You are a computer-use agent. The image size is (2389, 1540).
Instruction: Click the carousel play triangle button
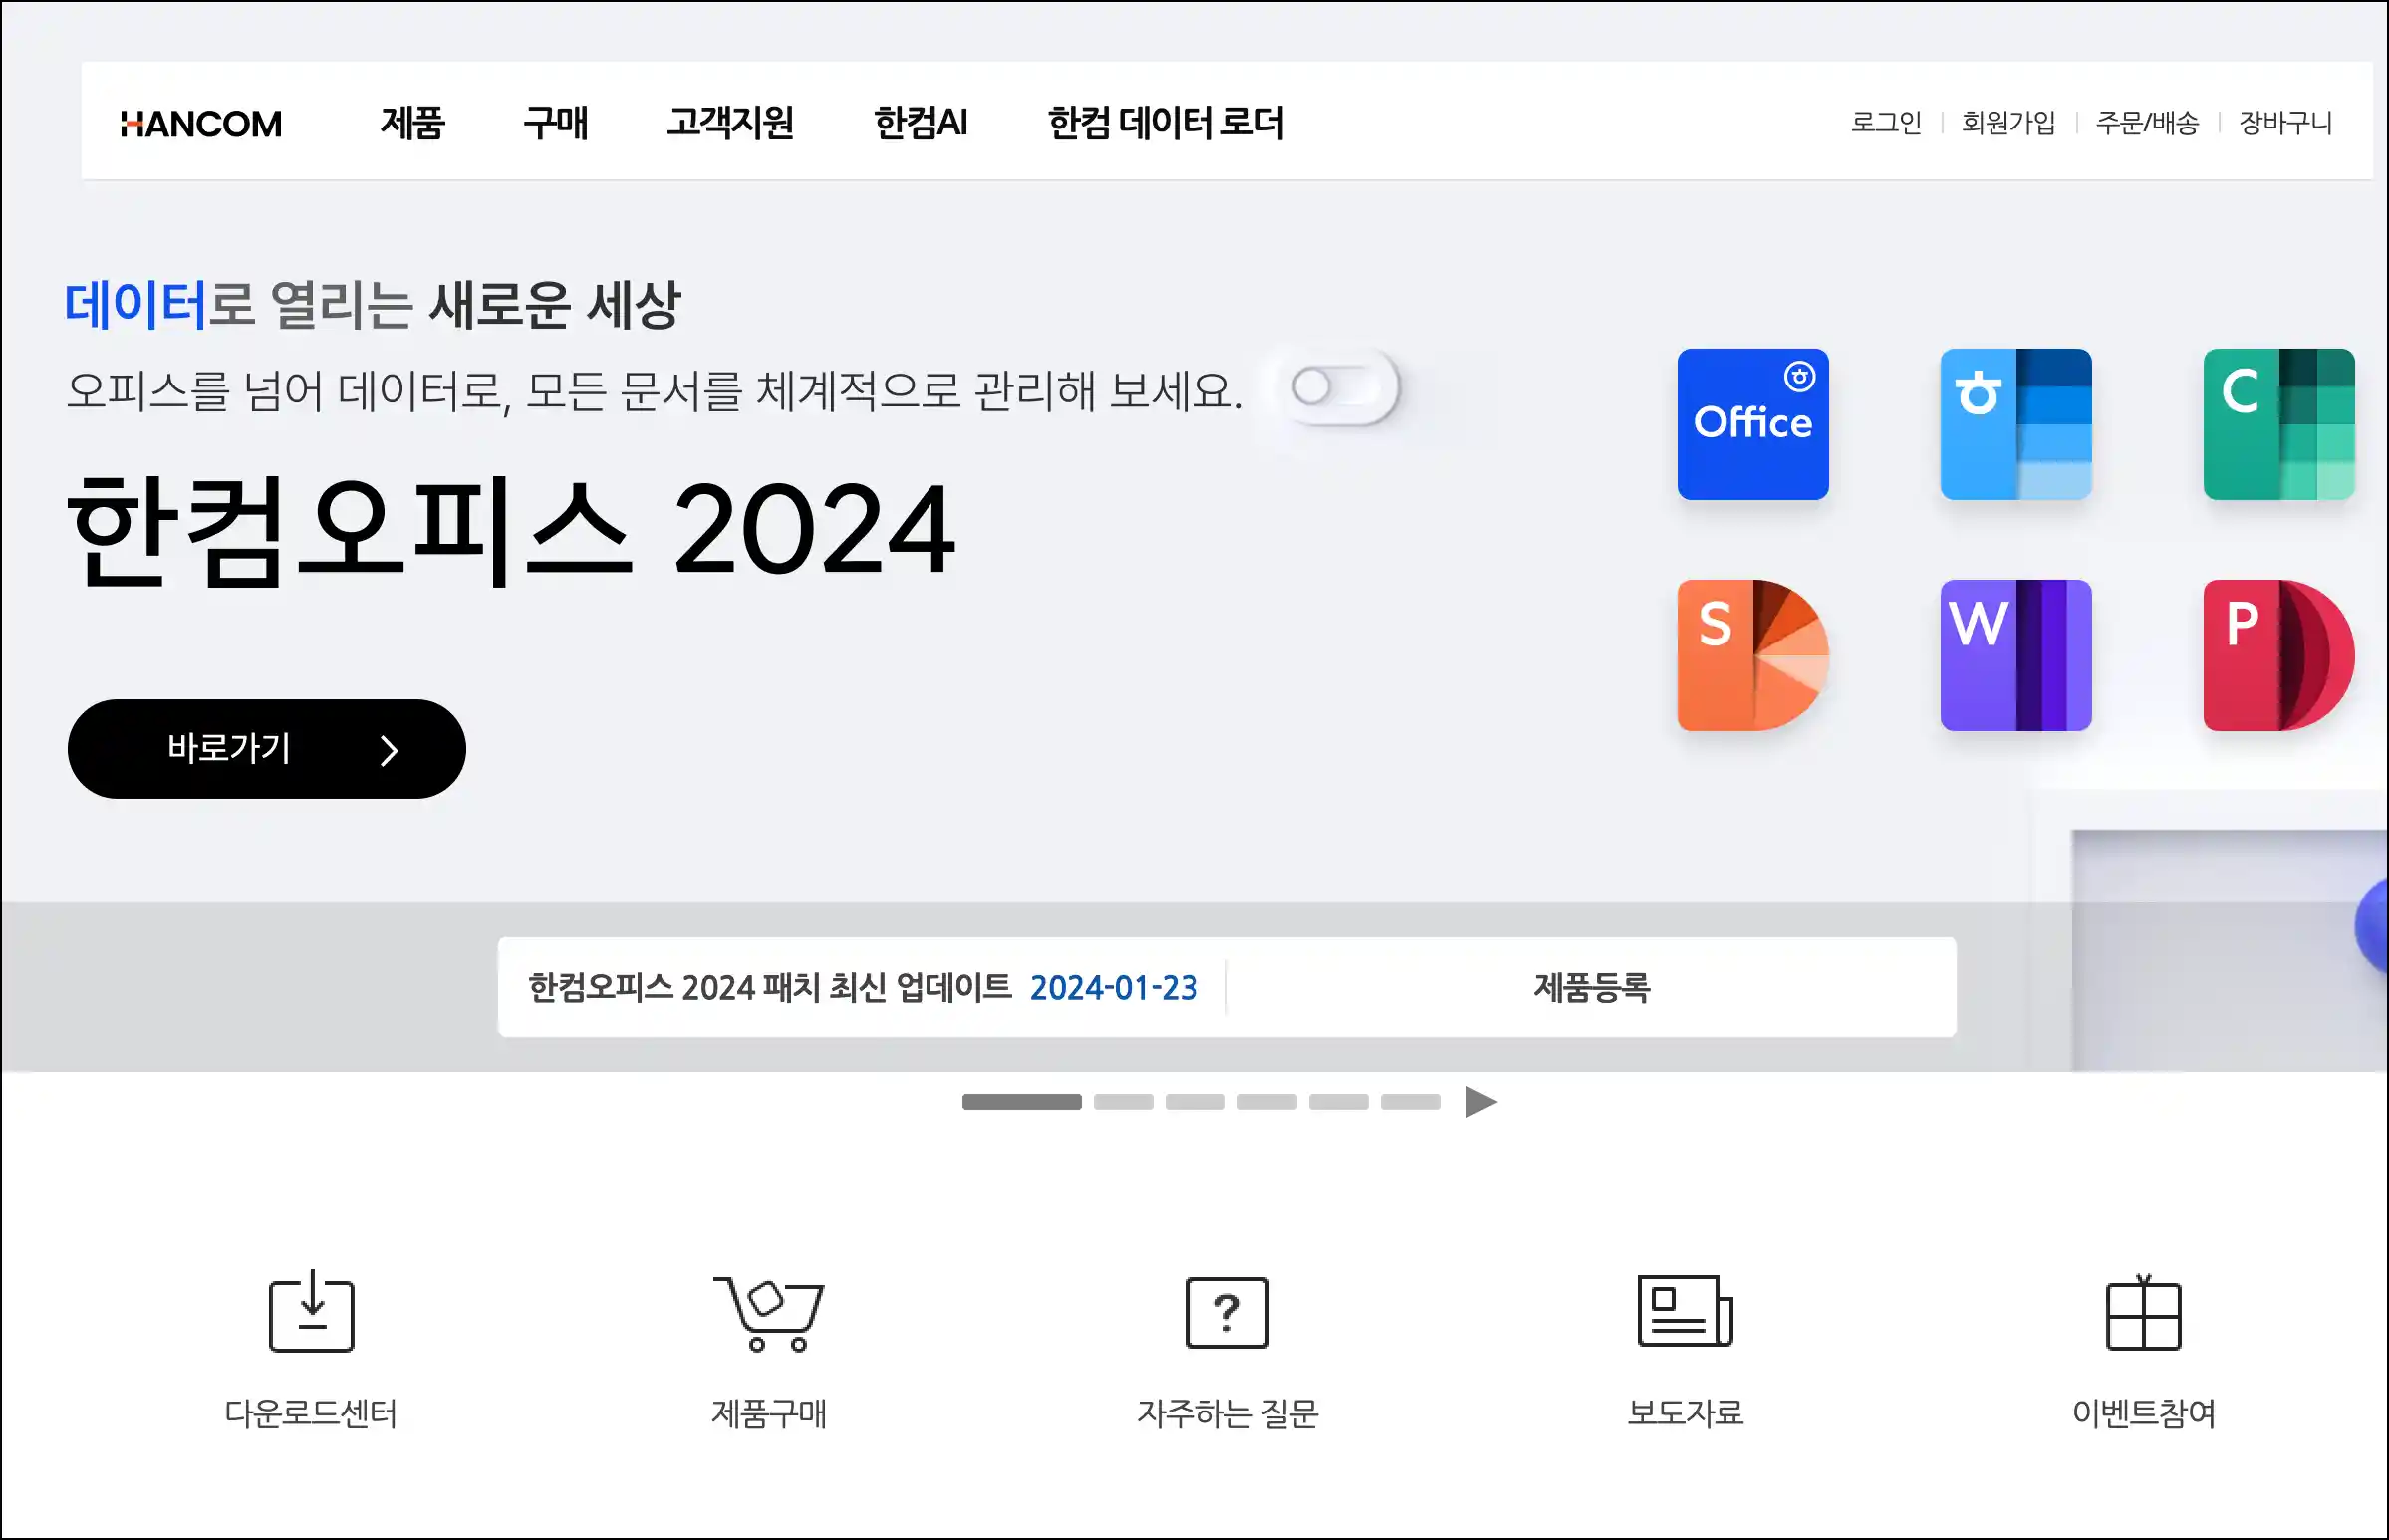(1480, 1102)
